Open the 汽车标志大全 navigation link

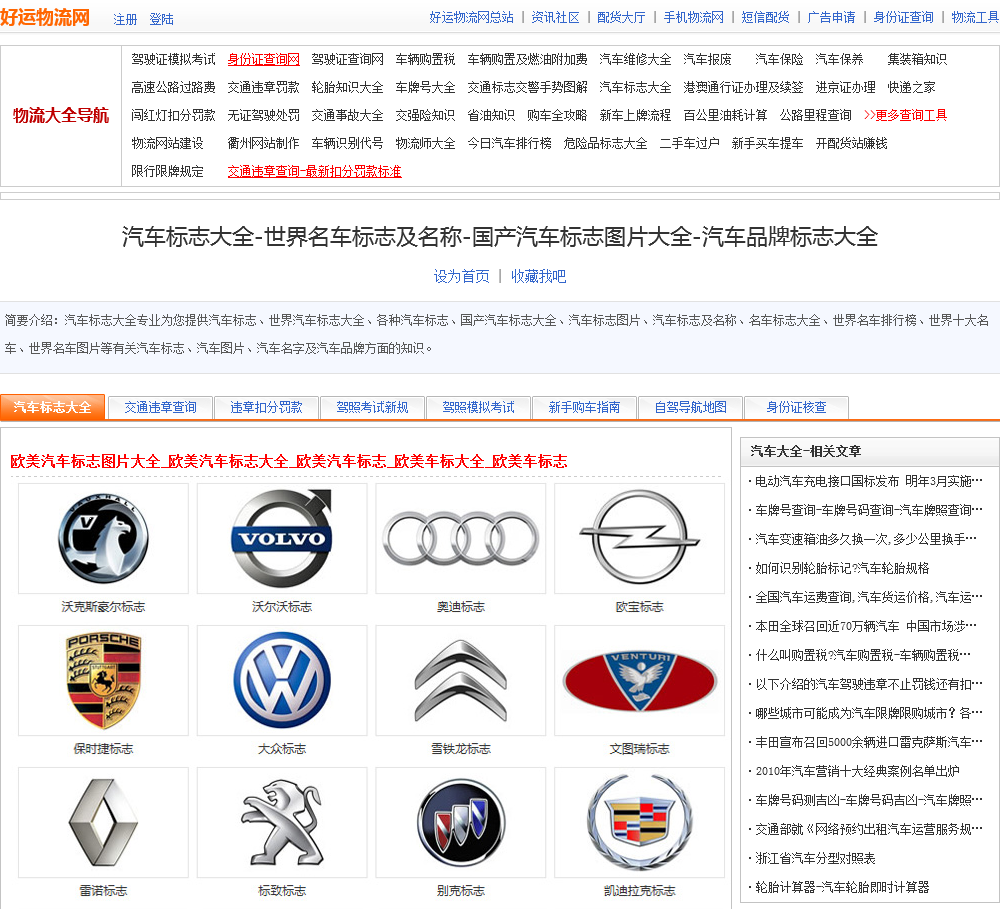[x=635, y=87]
